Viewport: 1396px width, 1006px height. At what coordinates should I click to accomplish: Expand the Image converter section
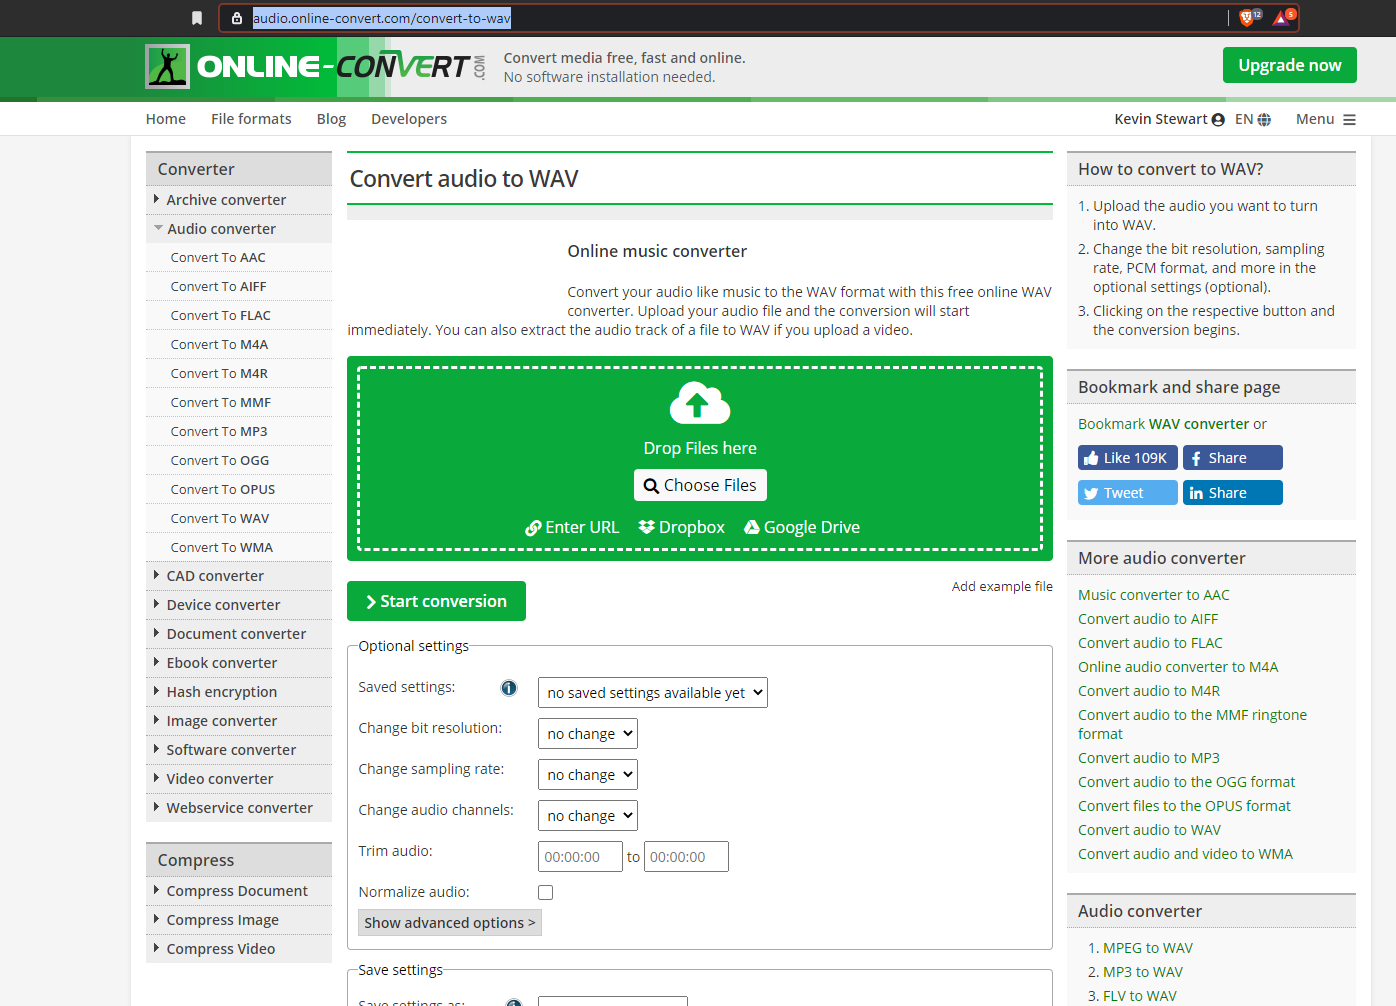click(x=239, y=721)
